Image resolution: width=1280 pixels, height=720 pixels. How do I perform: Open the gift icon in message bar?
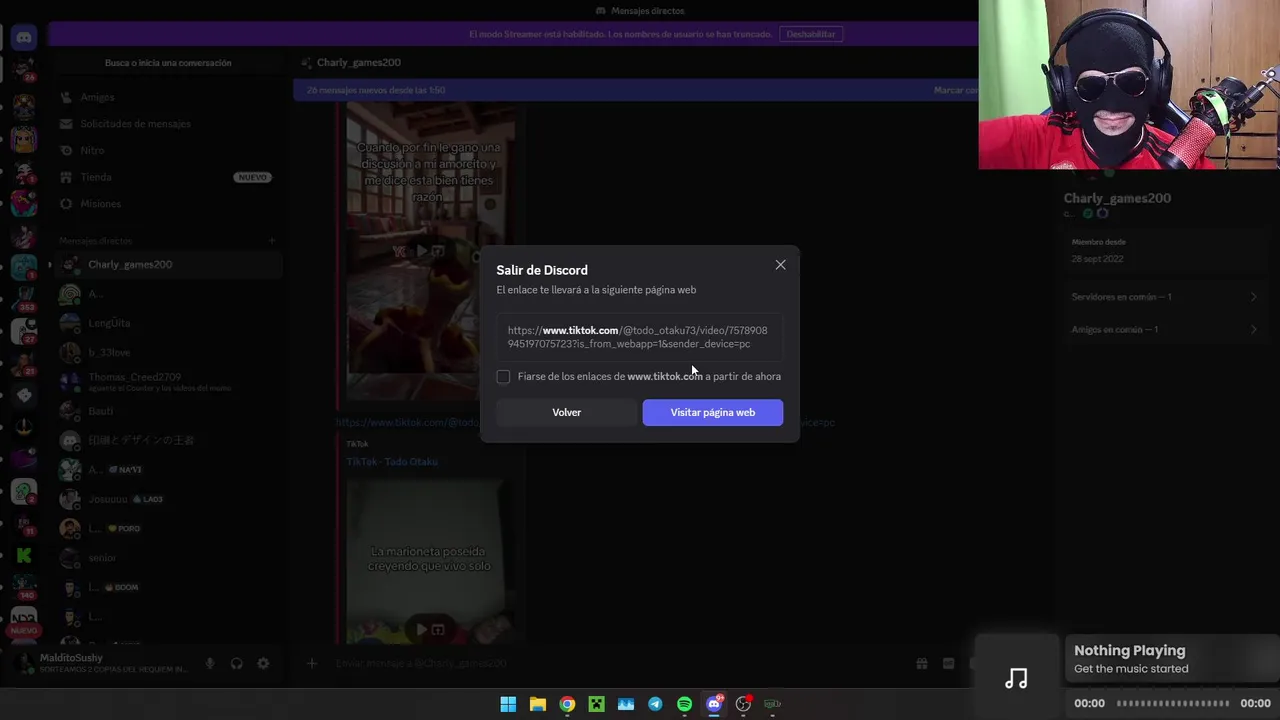coord(922,663)
